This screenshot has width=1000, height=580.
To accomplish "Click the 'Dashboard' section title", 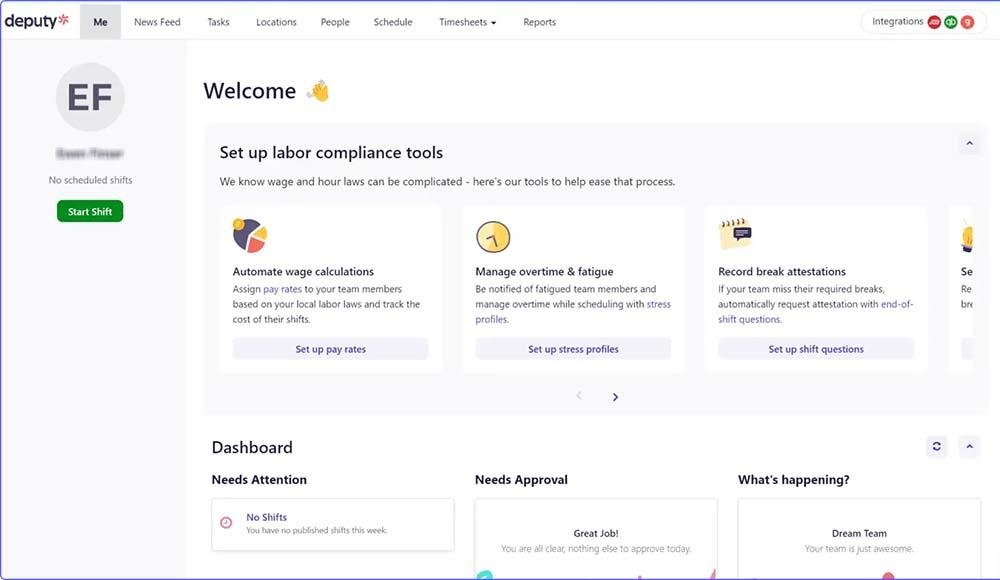I will (x=252, y=447).
